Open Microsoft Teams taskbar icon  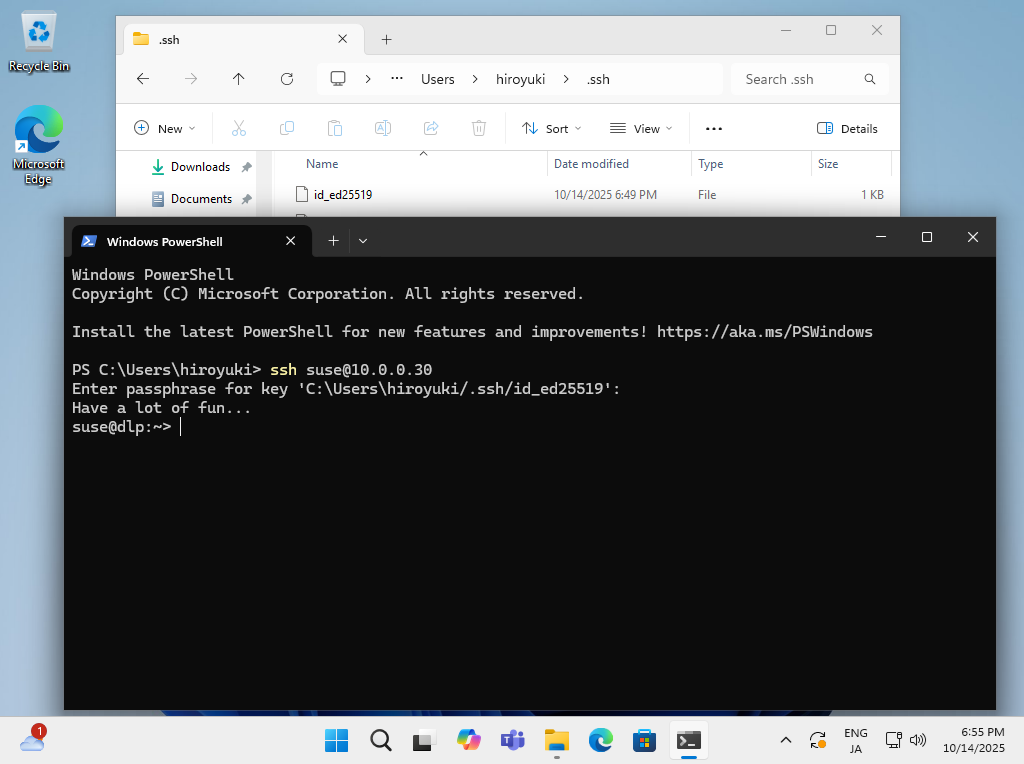tap(512, 740)
